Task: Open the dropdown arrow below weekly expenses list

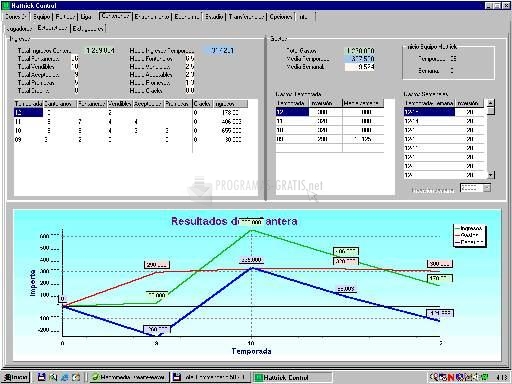Action: point(487,188)
